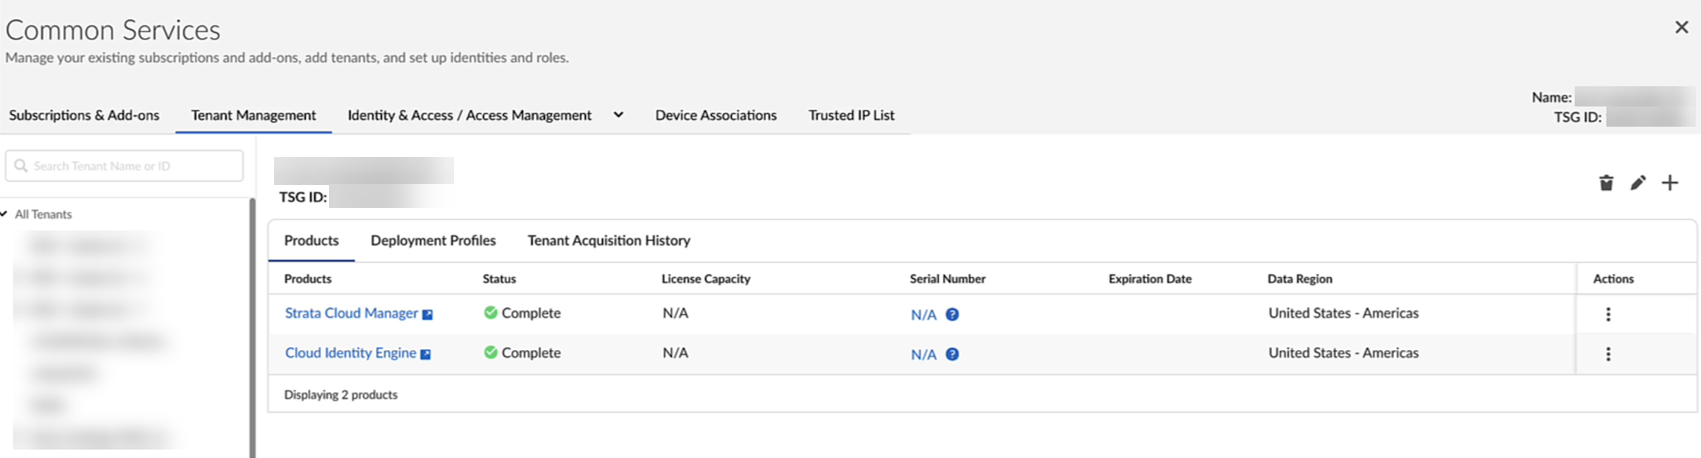The image size is (1701, 458).
Task: Open Cloud Identity Engine external link icon
Action: coord(425,354)
